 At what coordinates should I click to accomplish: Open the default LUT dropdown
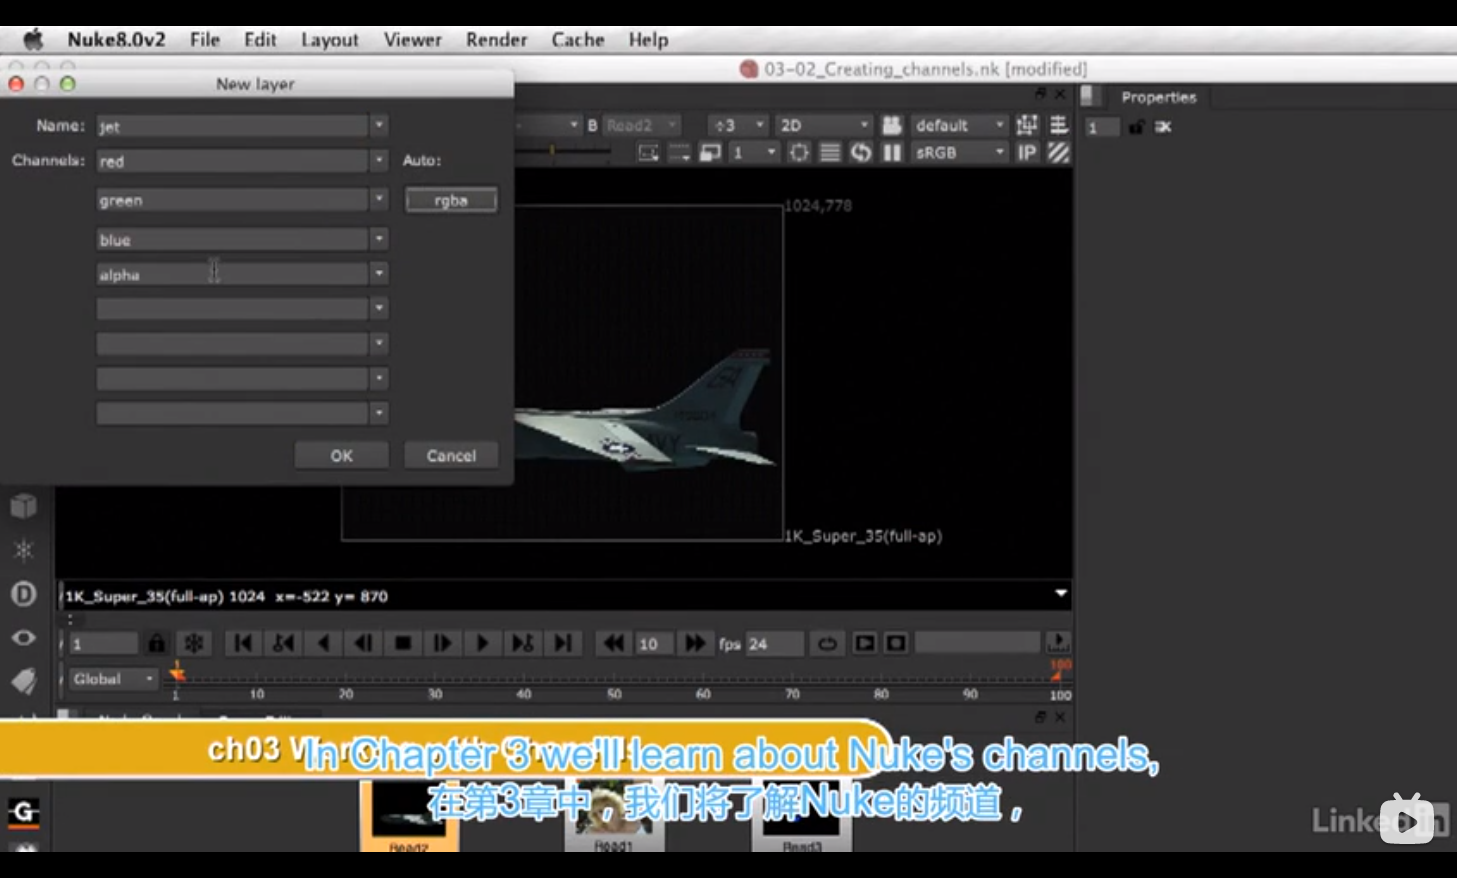pyautogui.click(x=959, y=125)
